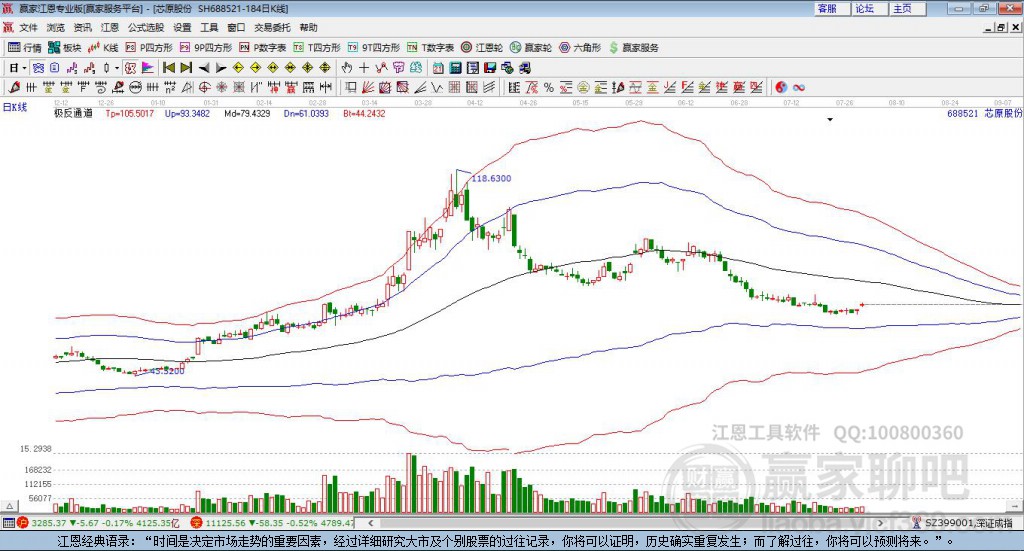Open 赢家服务 with the dollar icon
This screenshot has width=1024, height=551.
[x=633, y=48]
